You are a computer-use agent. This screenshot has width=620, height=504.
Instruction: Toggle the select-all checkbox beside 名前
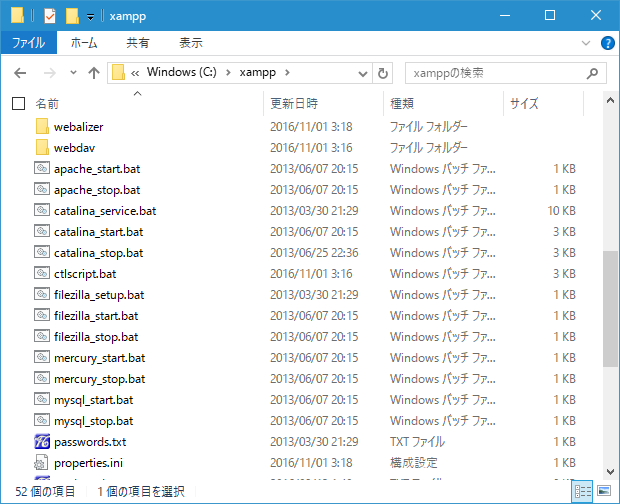pyautogui.click(x=19, y=104)
